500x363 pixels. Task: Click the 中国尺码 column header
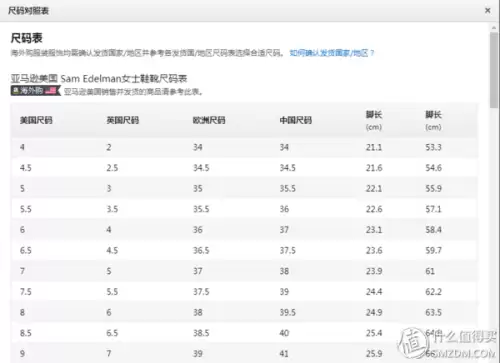click(296, 120)
